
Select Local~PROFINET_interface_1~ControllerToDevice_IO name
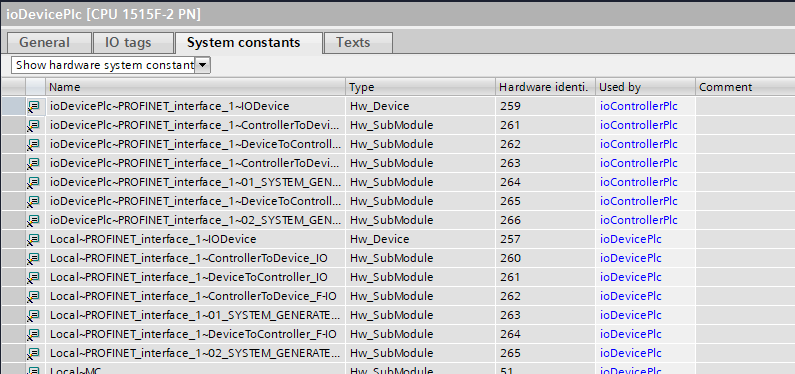pos(196,258)
